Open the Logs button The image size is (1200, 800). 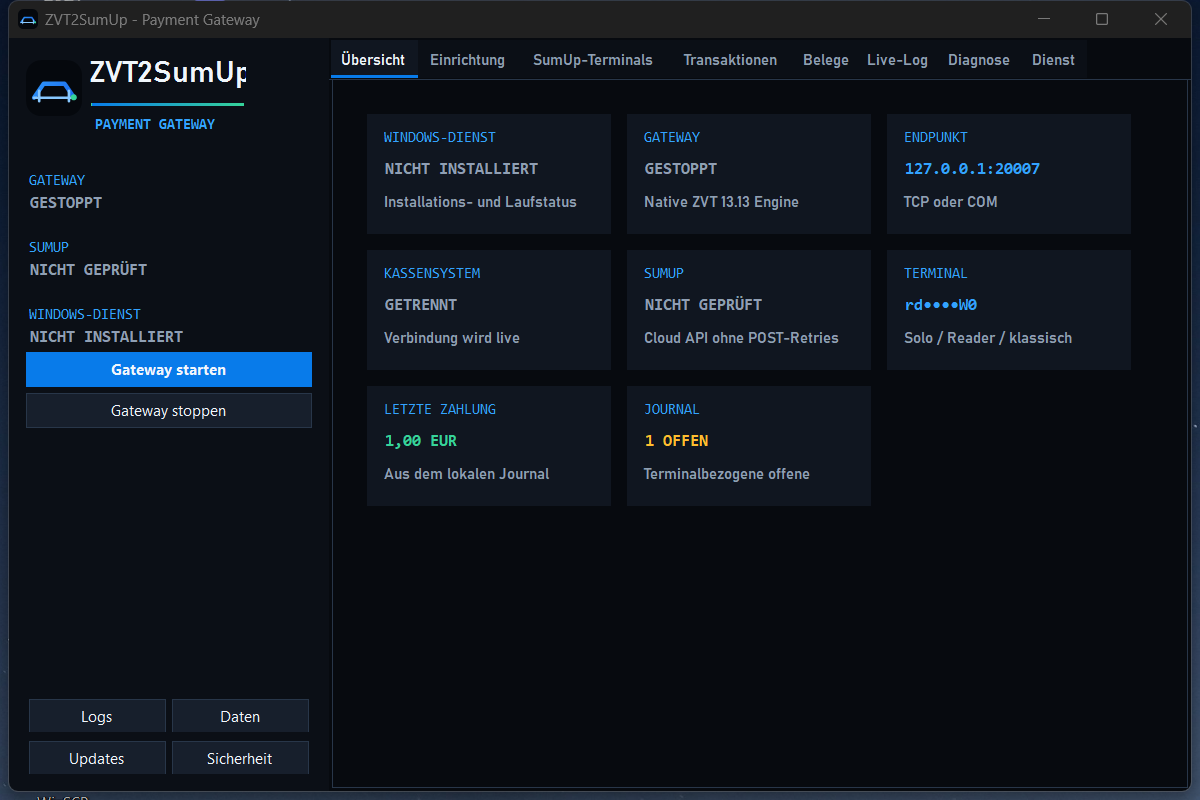(x=97, y=717)
